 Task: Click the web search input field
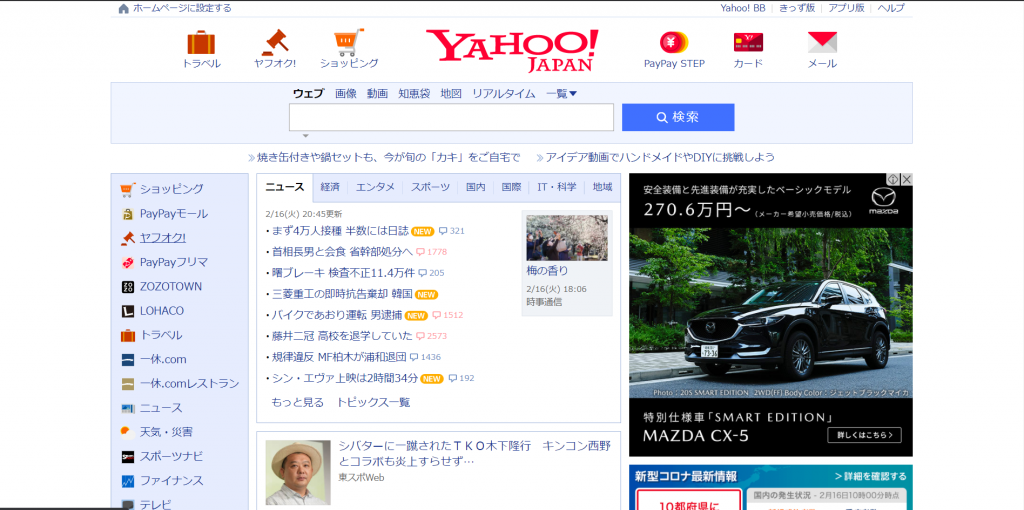point(451,118)
